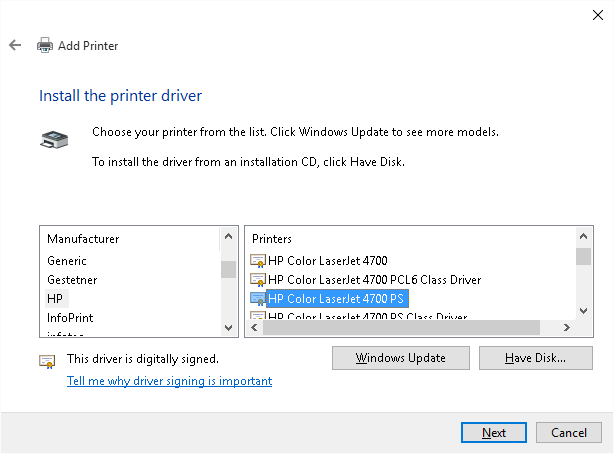Select Gestetner manufacturer

72,280
